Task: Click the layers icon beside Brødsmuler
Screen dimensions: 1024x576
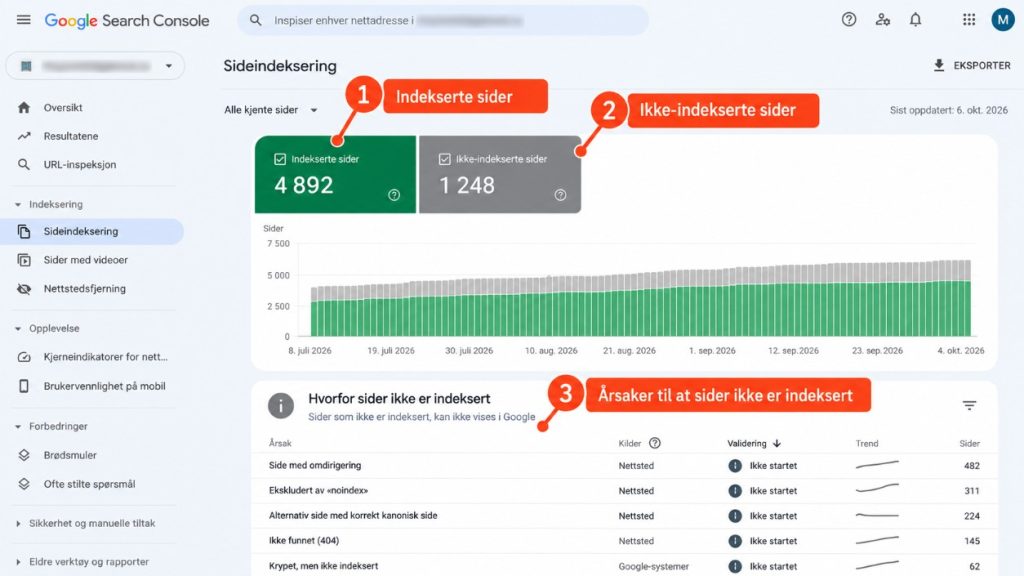Action: point(24,455)
